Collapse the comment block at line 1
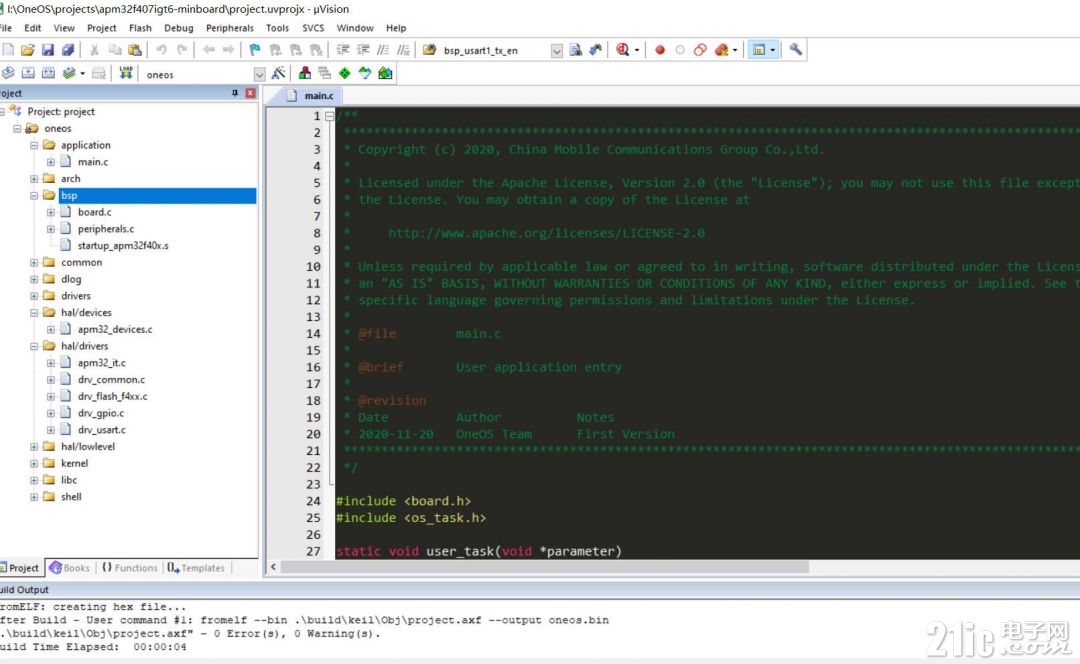 329,116
